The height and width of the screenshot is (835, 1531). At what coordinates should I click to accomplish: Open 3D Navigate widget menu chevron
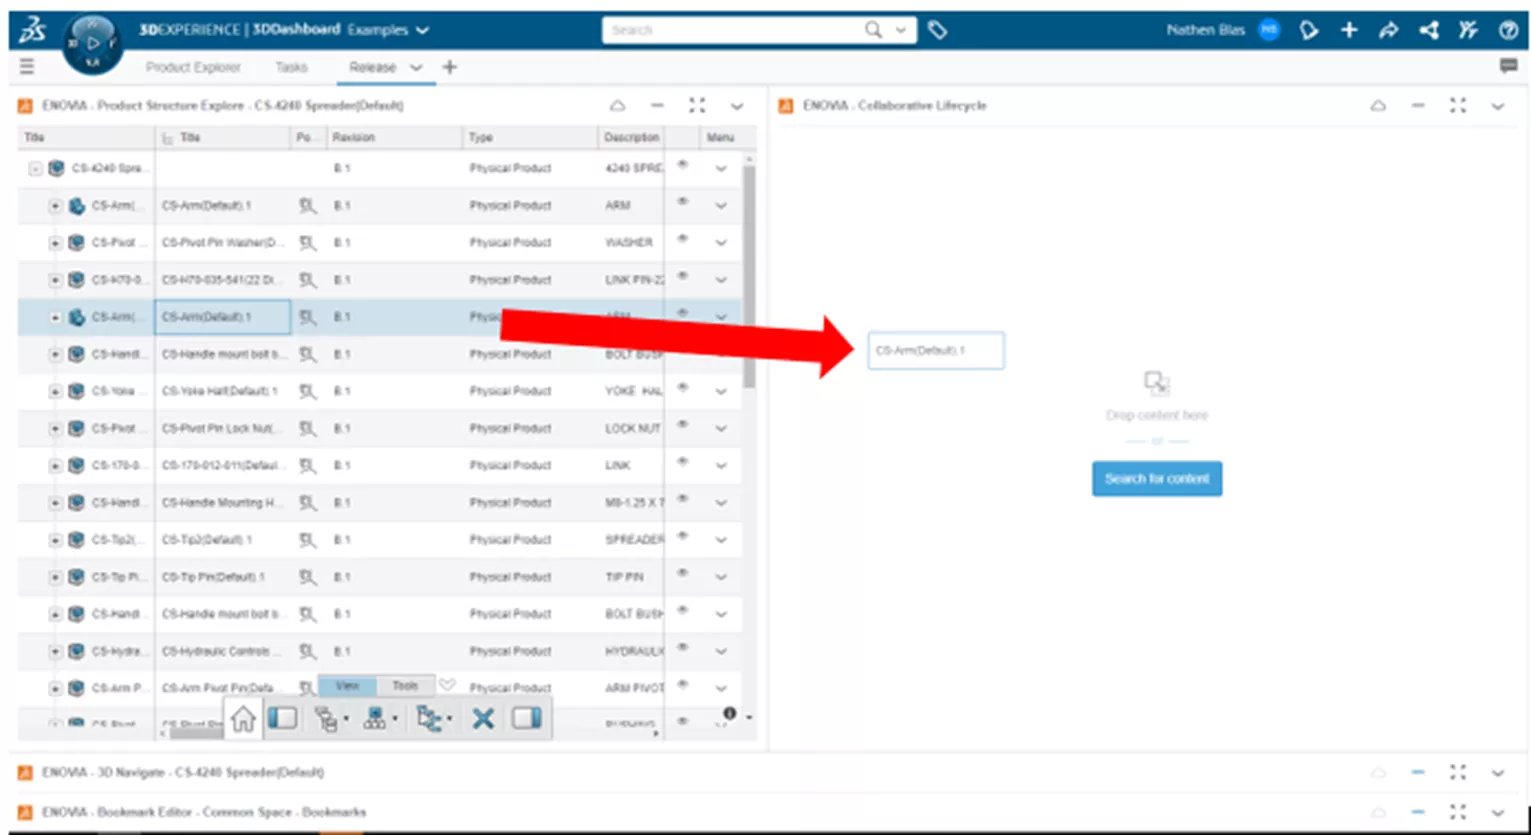pos(1497,772)
